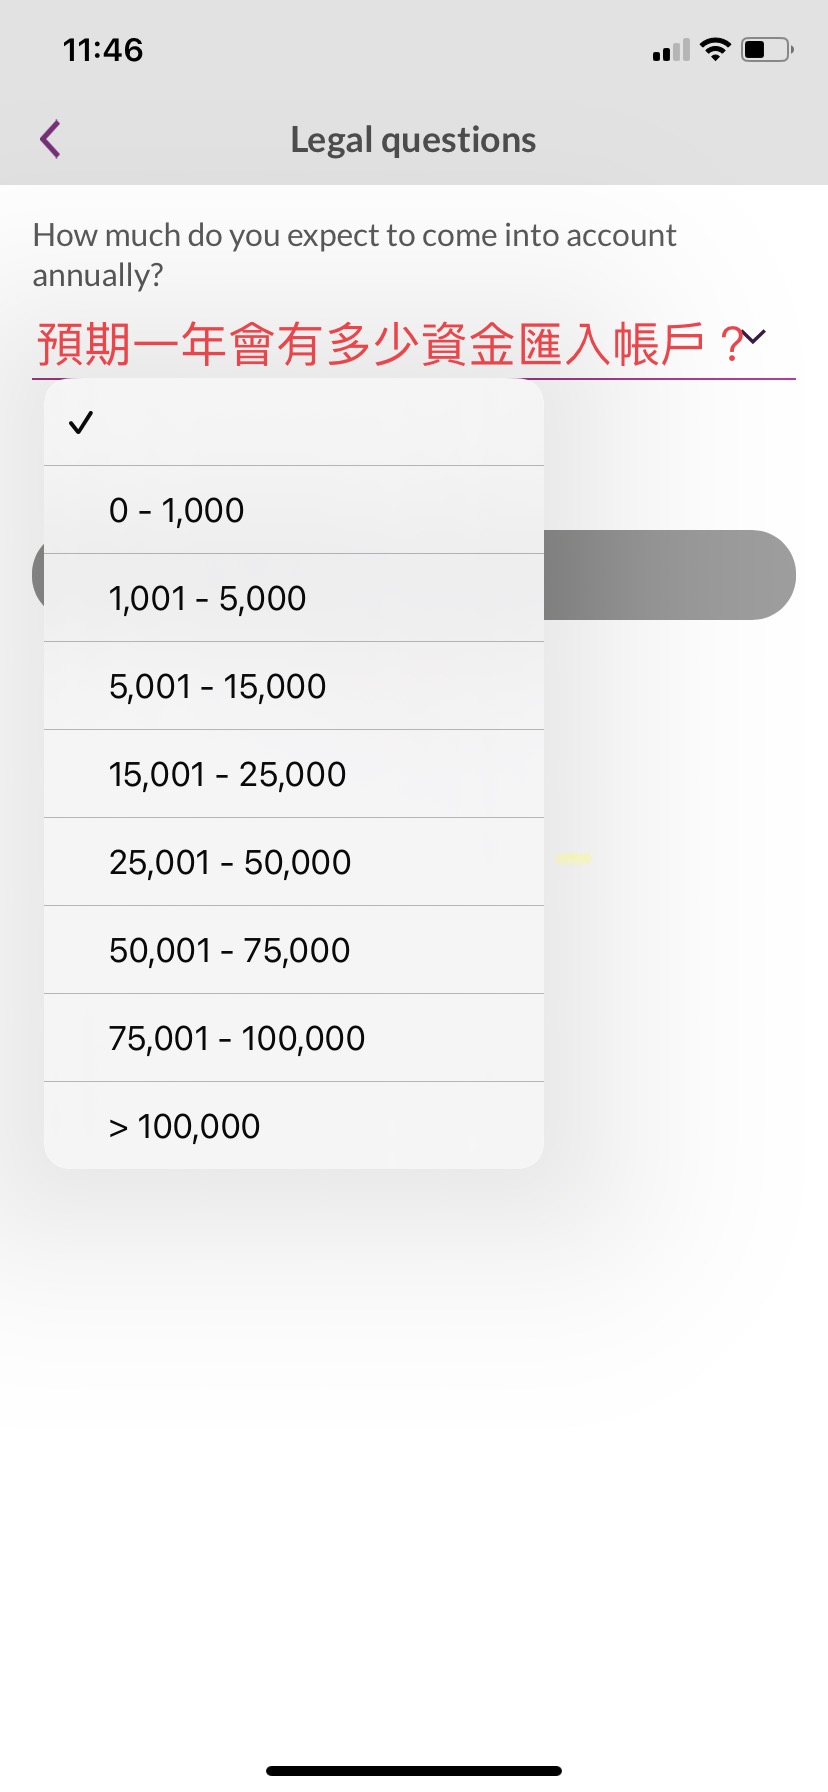Collapse the dropdown via its chevron arrow

click(x=753, y=337)
